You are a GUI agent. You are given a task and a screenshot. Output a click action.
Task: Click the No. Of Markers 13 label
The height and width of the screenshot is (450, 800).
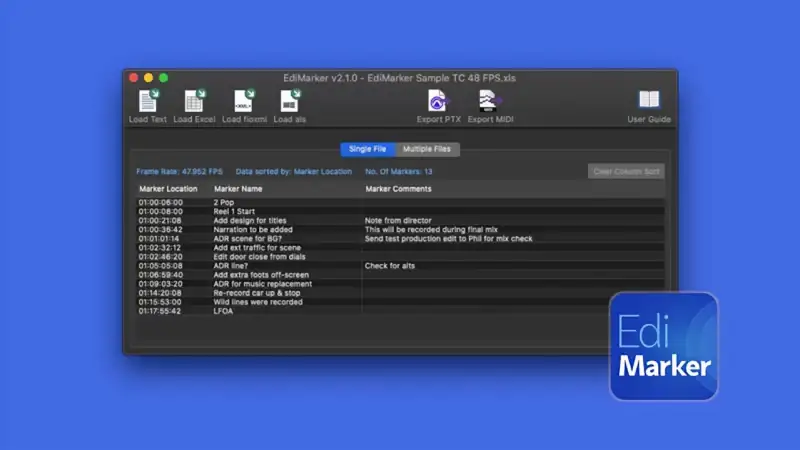398,171
